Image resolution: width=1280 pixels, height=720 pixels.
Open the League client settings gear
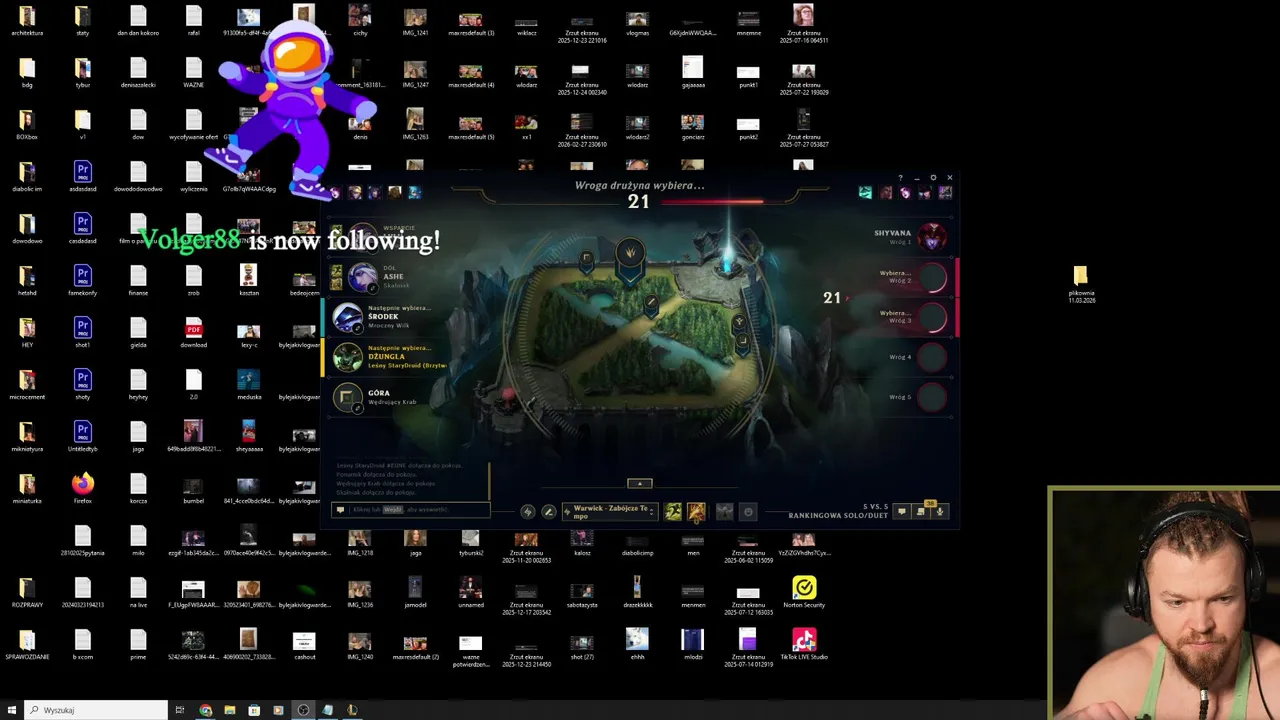pyautogui.click(x=933, y=178)
